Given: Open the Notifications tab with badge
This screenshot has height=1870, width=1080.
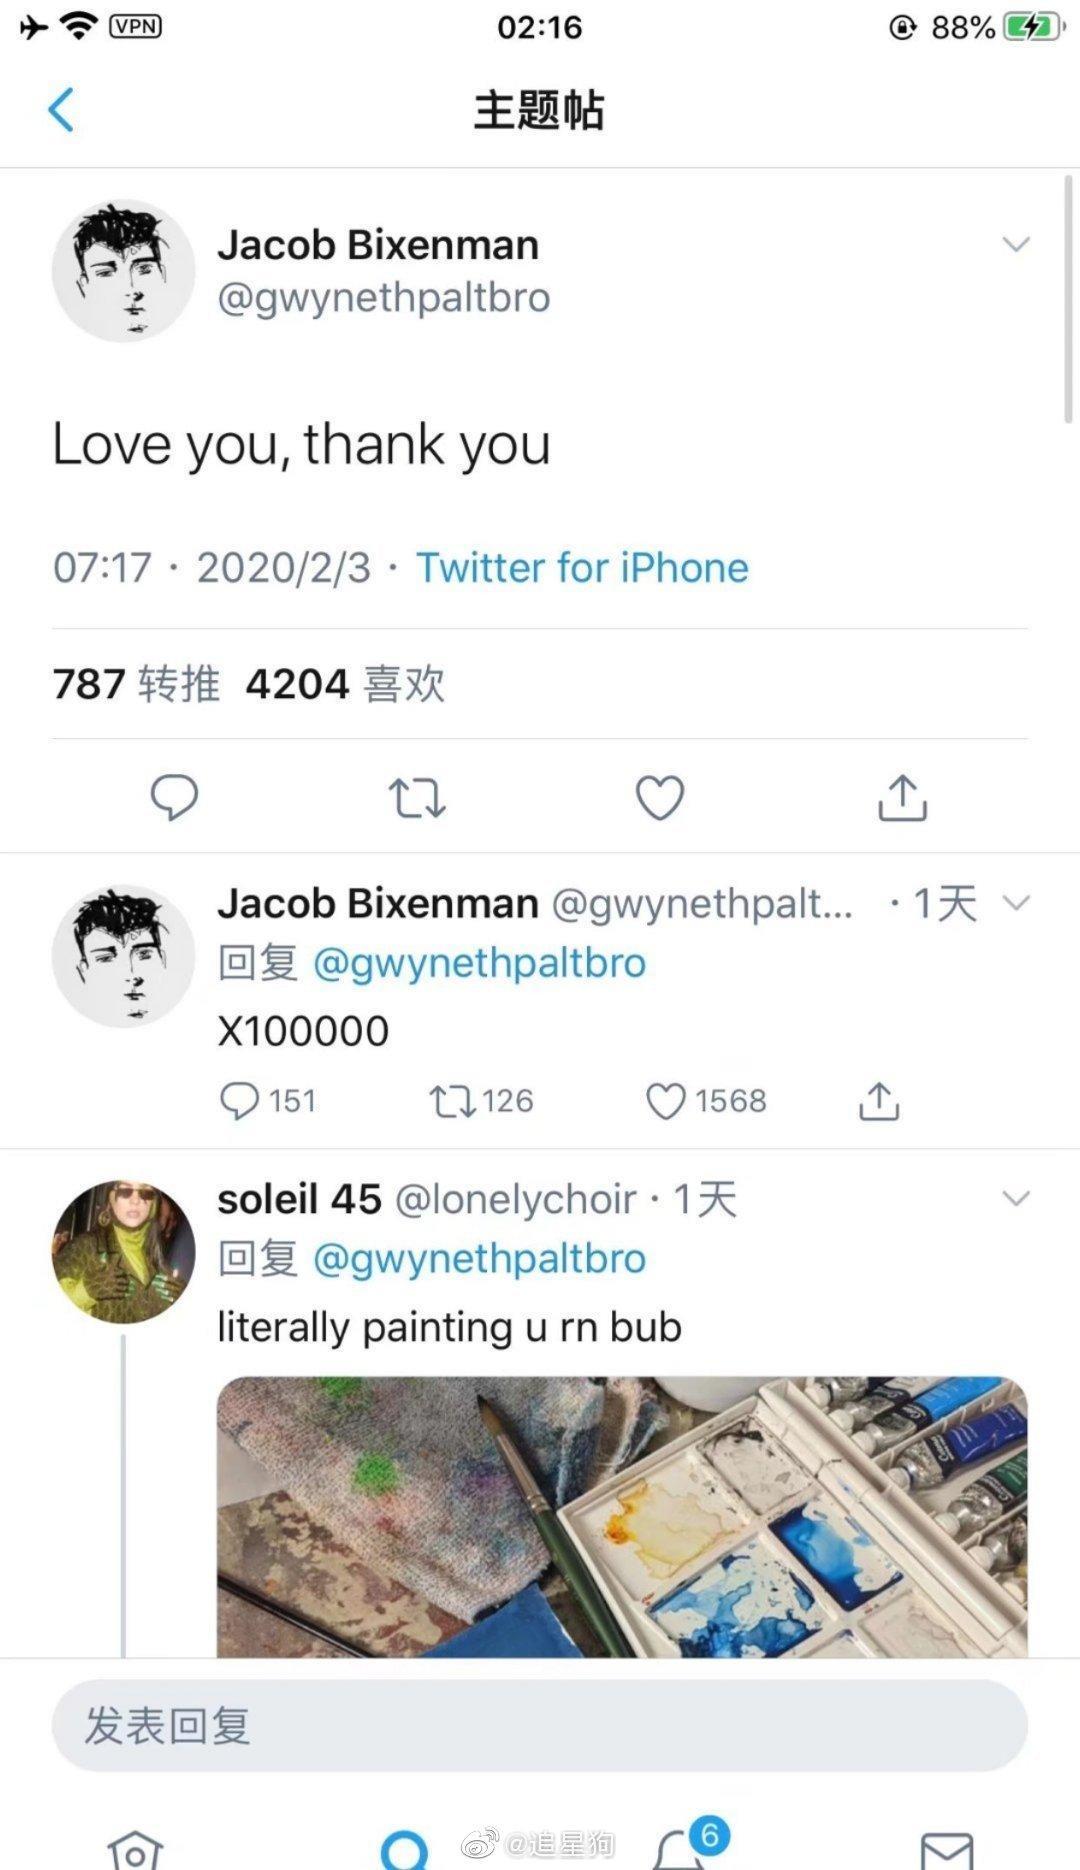Looking at the screenshot, I should [680, 1848].
